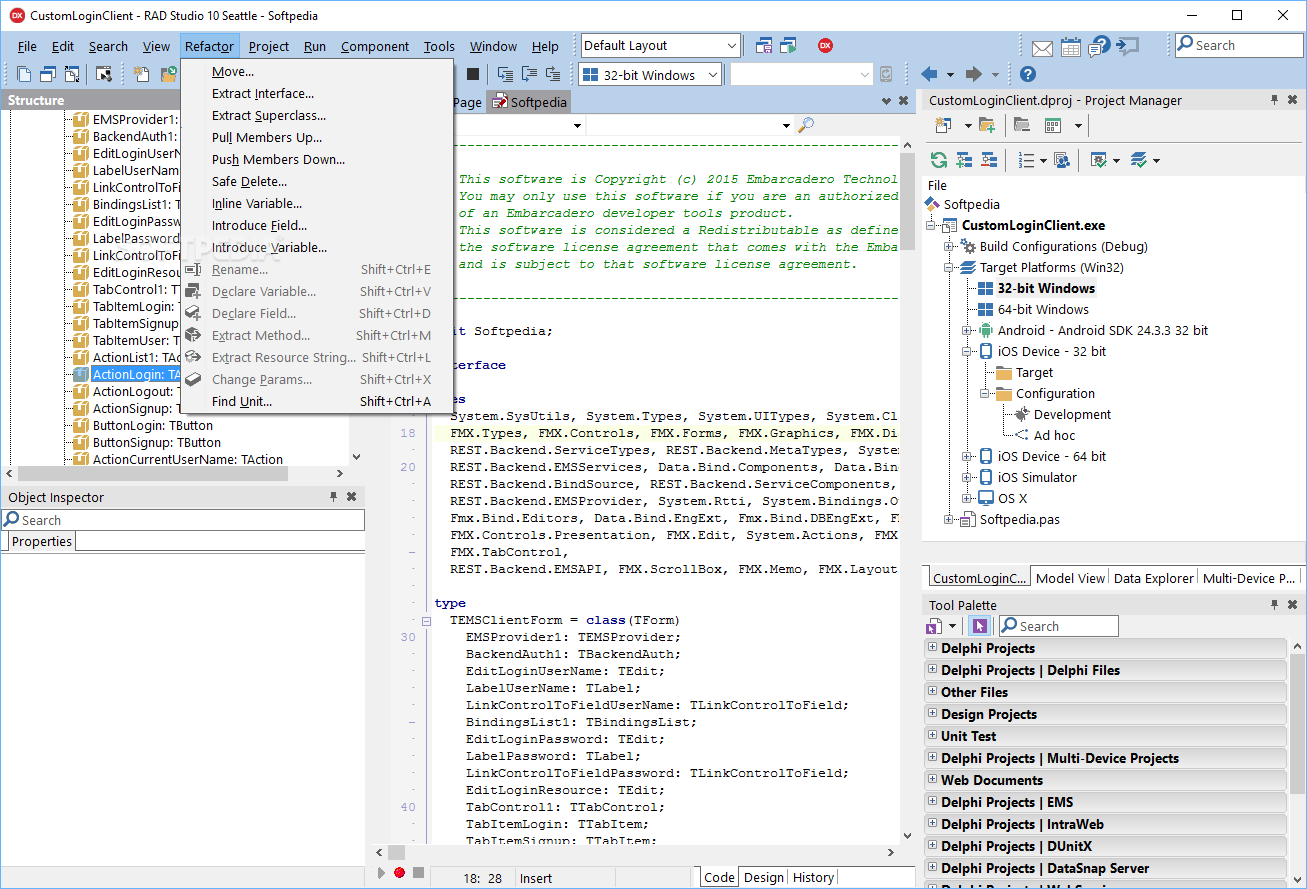1307x889 pixels.
Task: Click the red record macro button
Action: point(399,872)
